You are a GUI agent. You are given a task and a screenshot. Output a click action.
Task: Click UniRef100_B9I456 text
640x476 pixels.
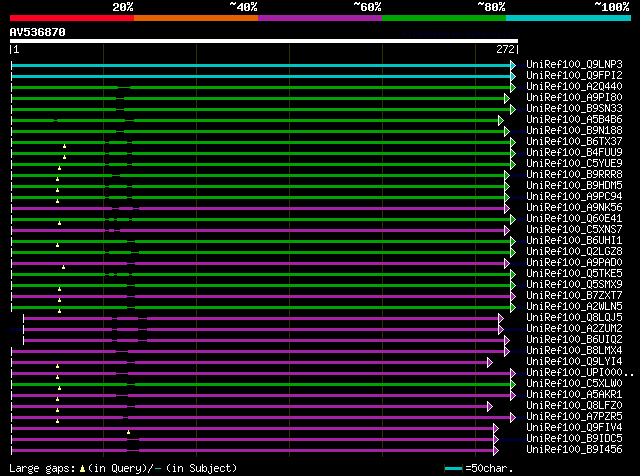pos(574,450)
